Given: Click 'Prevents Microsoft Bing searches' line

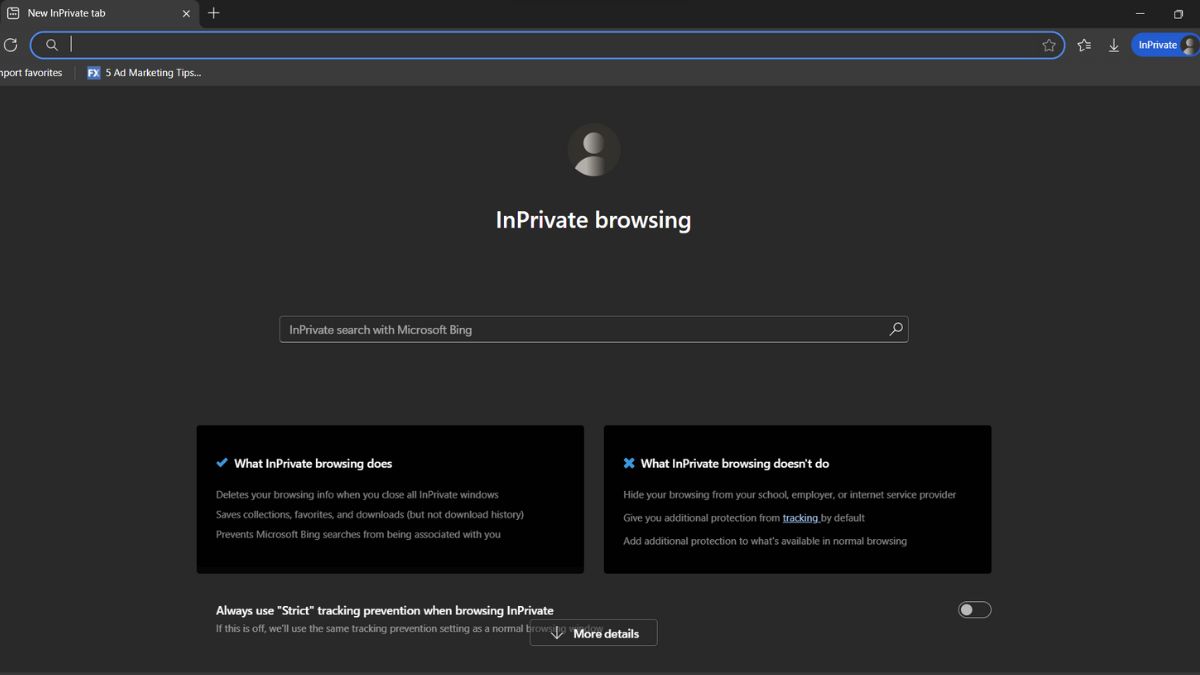Looking at the screenshot, I should [x=359, y=535].
